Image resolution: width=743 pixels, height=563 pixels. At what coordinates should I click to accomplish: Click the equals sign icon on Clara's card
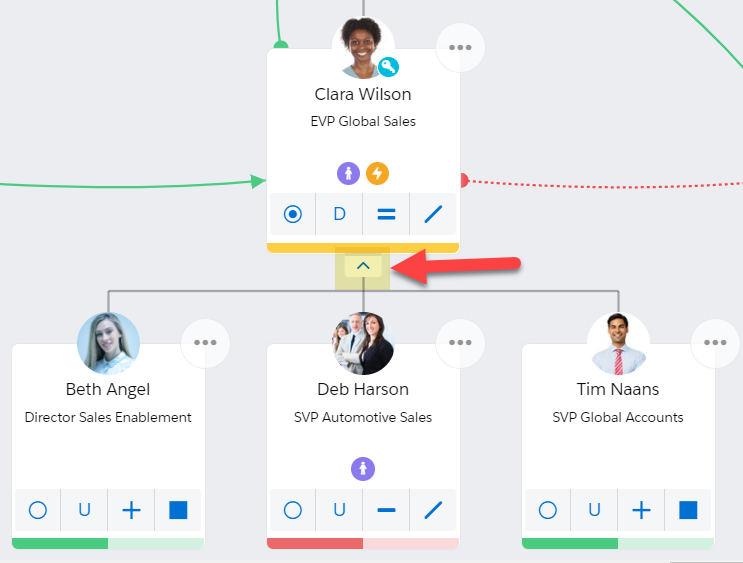coord(386,214)
